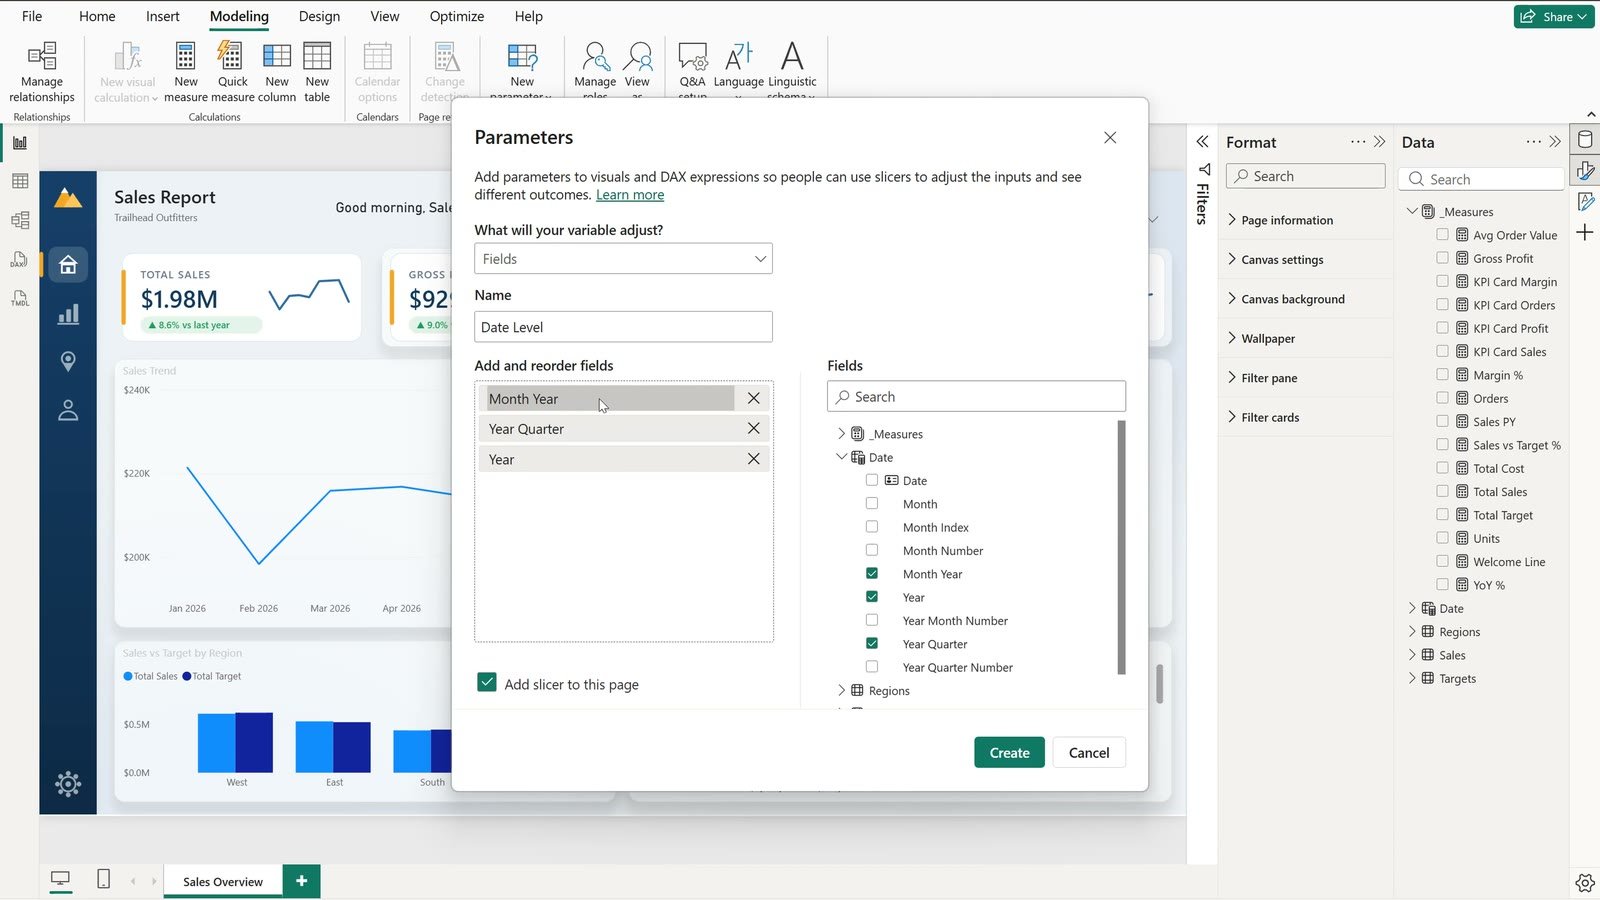This screenshot has width=1600, height=900.
Task: Switch to Model view in left sidebar
Action: tap(20, 220)
